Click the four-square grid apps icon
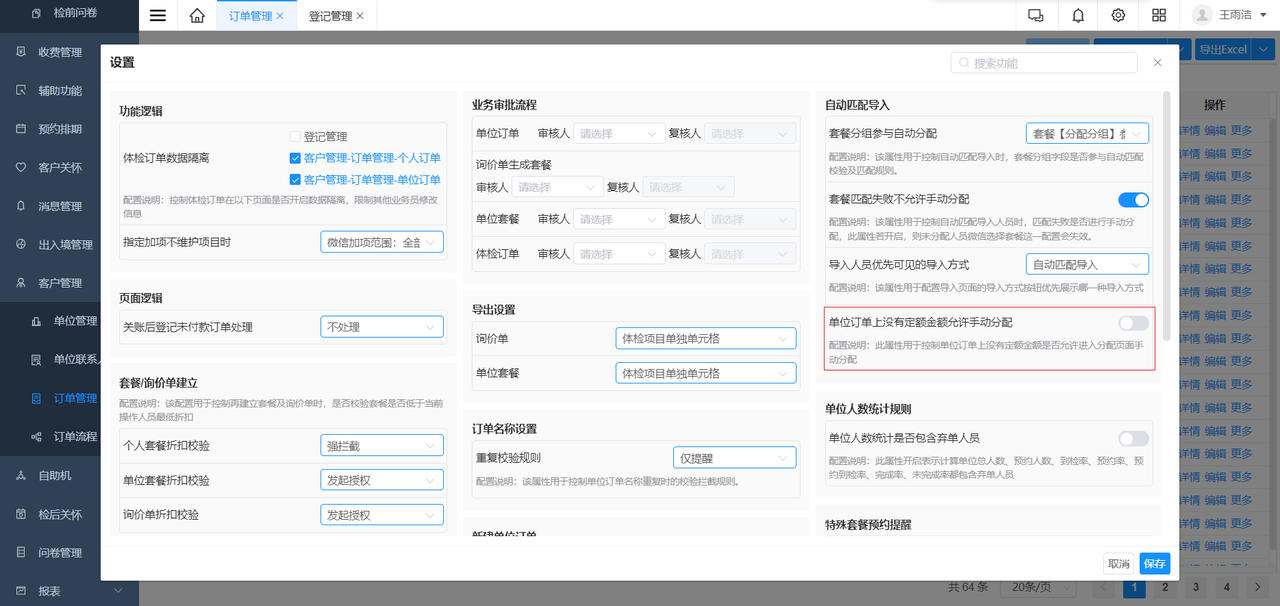Screen dimensions: 1280x606 pyautogui.click(x=1159, y=15)
